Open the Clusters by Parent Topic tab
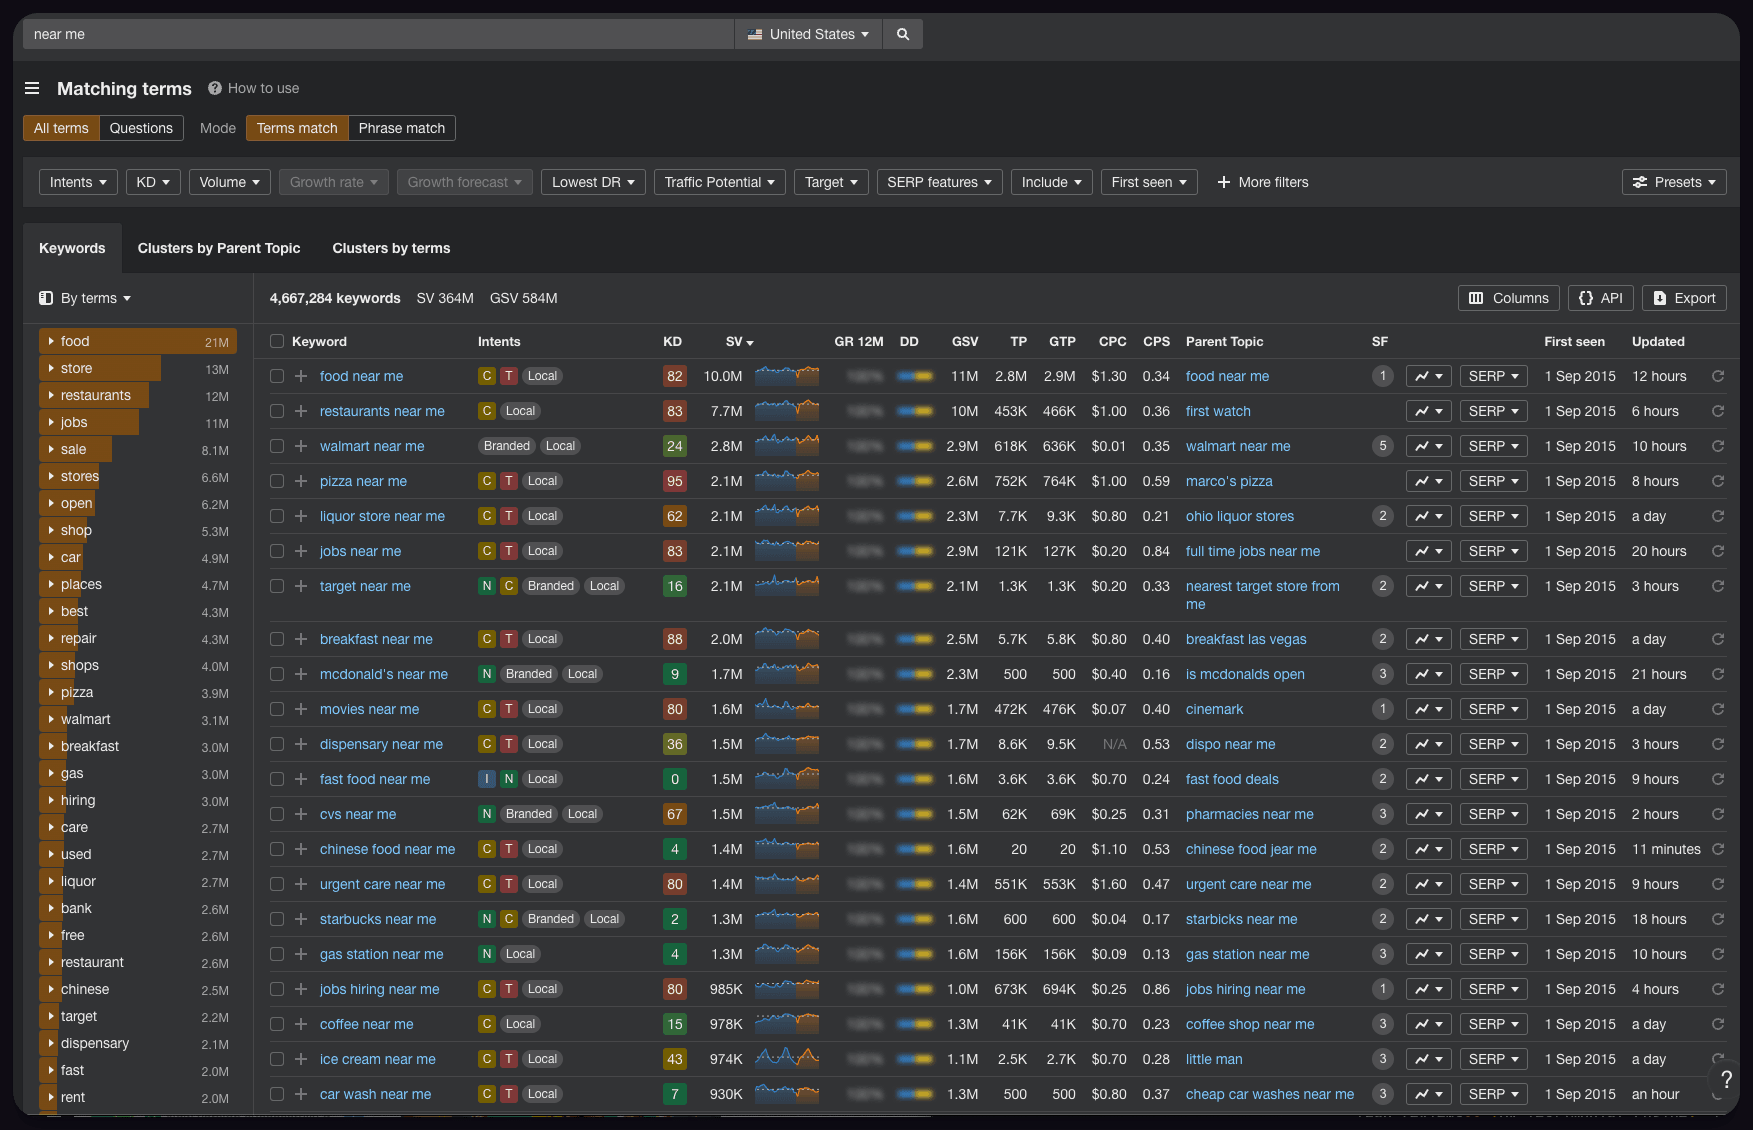The image size is (1753, 1130). [x=219, y=248]
